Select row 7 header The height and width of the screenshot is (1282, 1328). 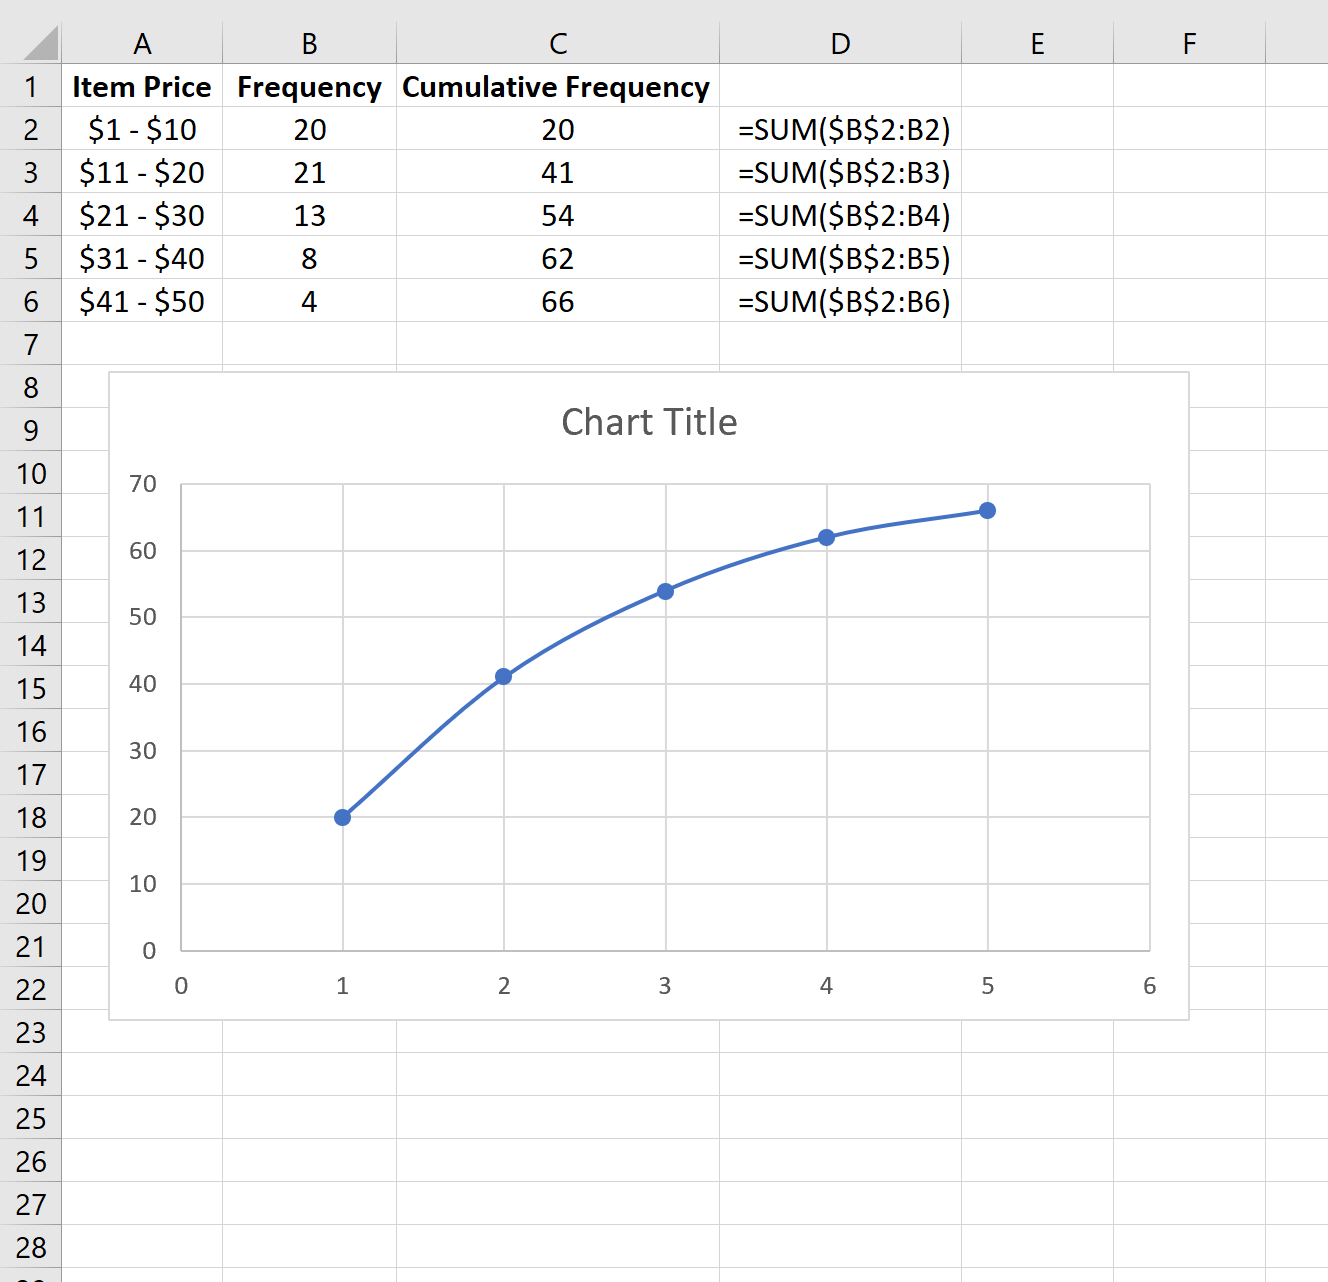click(x=31, y=344)
